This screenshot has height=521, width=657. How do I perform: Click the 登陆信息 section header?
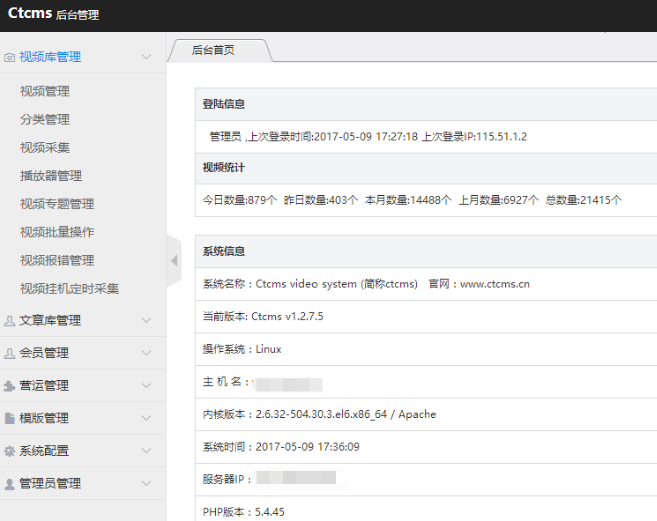426,104
